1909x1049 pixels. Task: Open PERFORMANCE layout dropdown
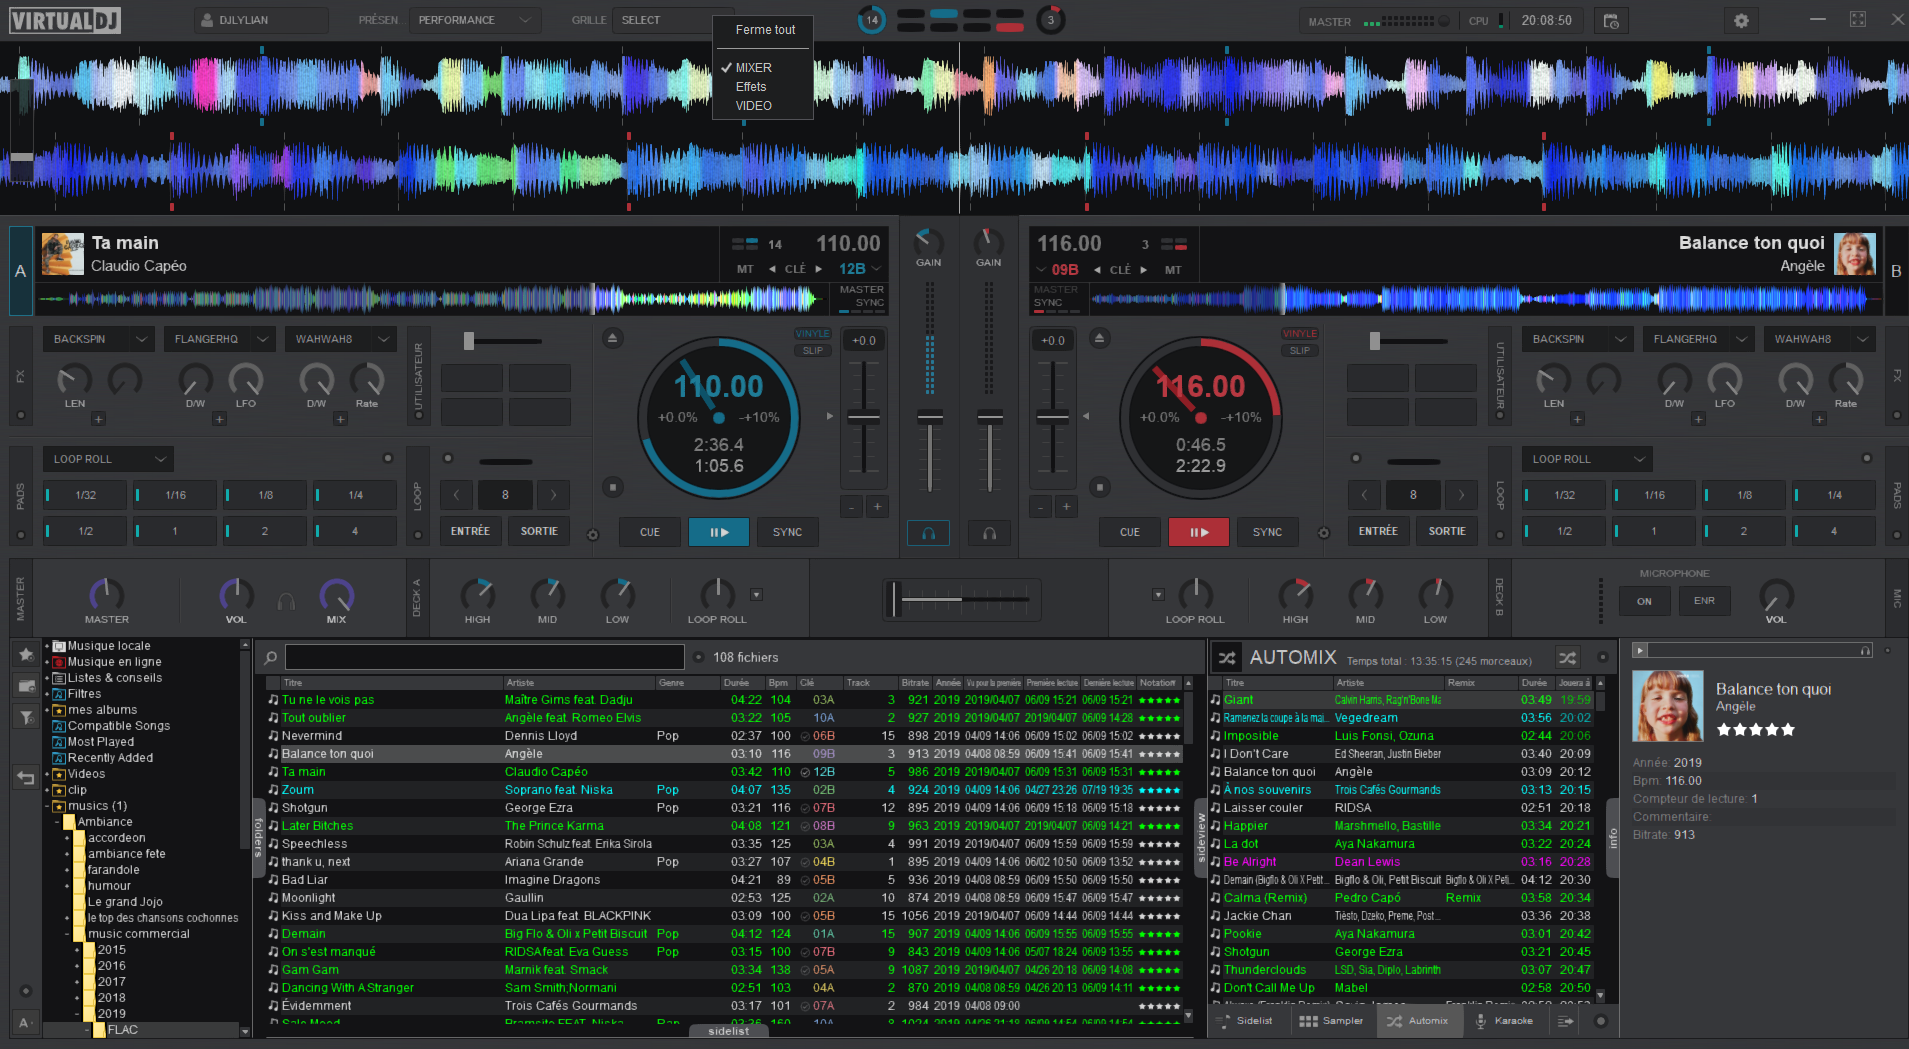point(475,20)
